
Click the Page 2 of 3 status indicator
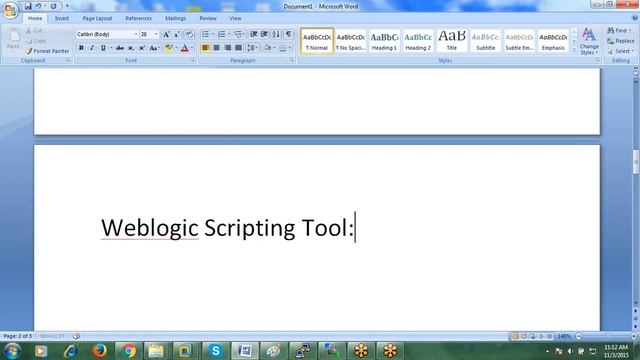[x=17, y=336]
